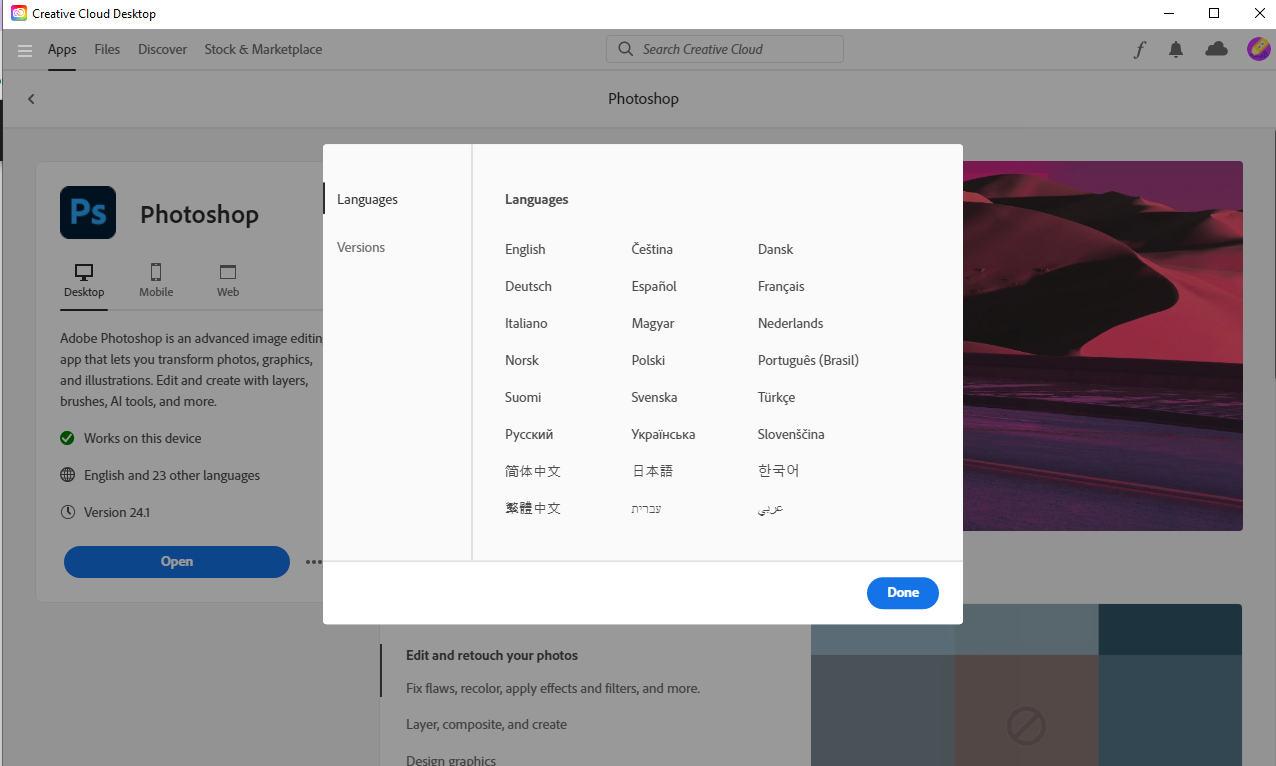
Task: Click the Creative Cloud logo in title bar
Action: 19,14
